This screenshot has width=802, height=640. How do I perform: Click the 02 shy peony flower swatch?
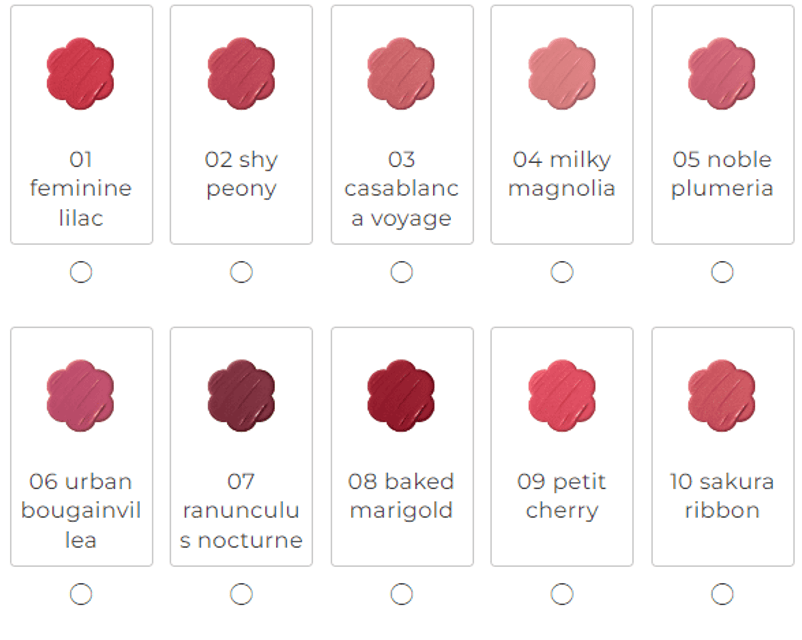pos(241,73)
